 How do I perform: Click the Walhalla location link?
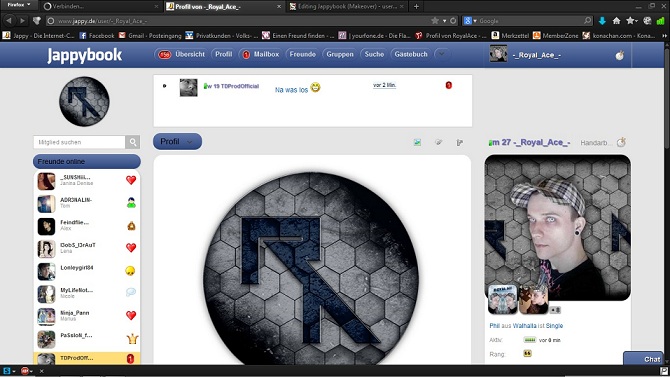point(524,326)
